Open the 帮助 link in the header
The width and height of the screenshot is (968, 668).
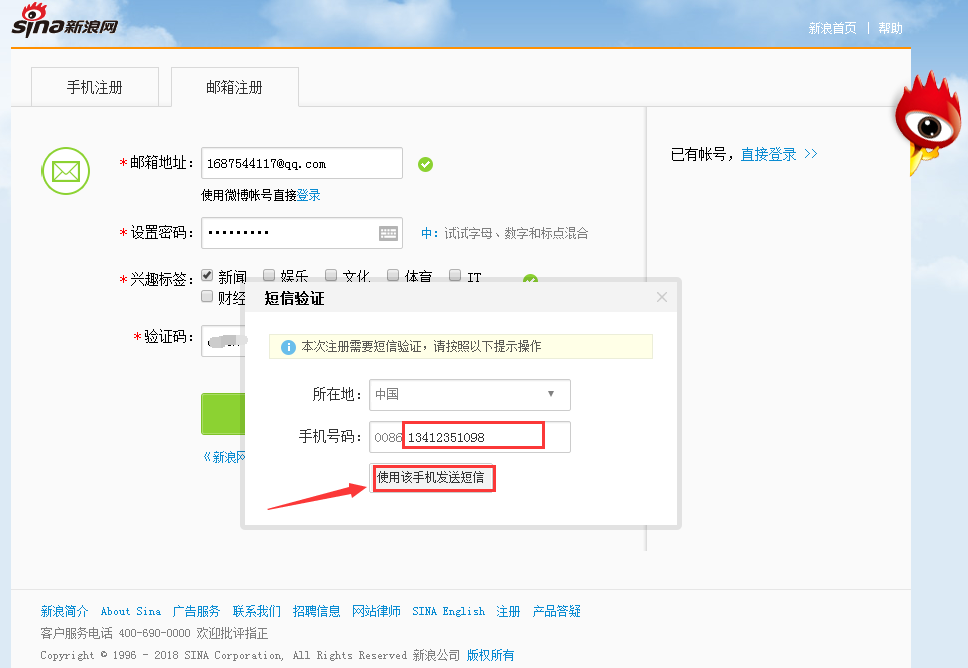(890, 28)
